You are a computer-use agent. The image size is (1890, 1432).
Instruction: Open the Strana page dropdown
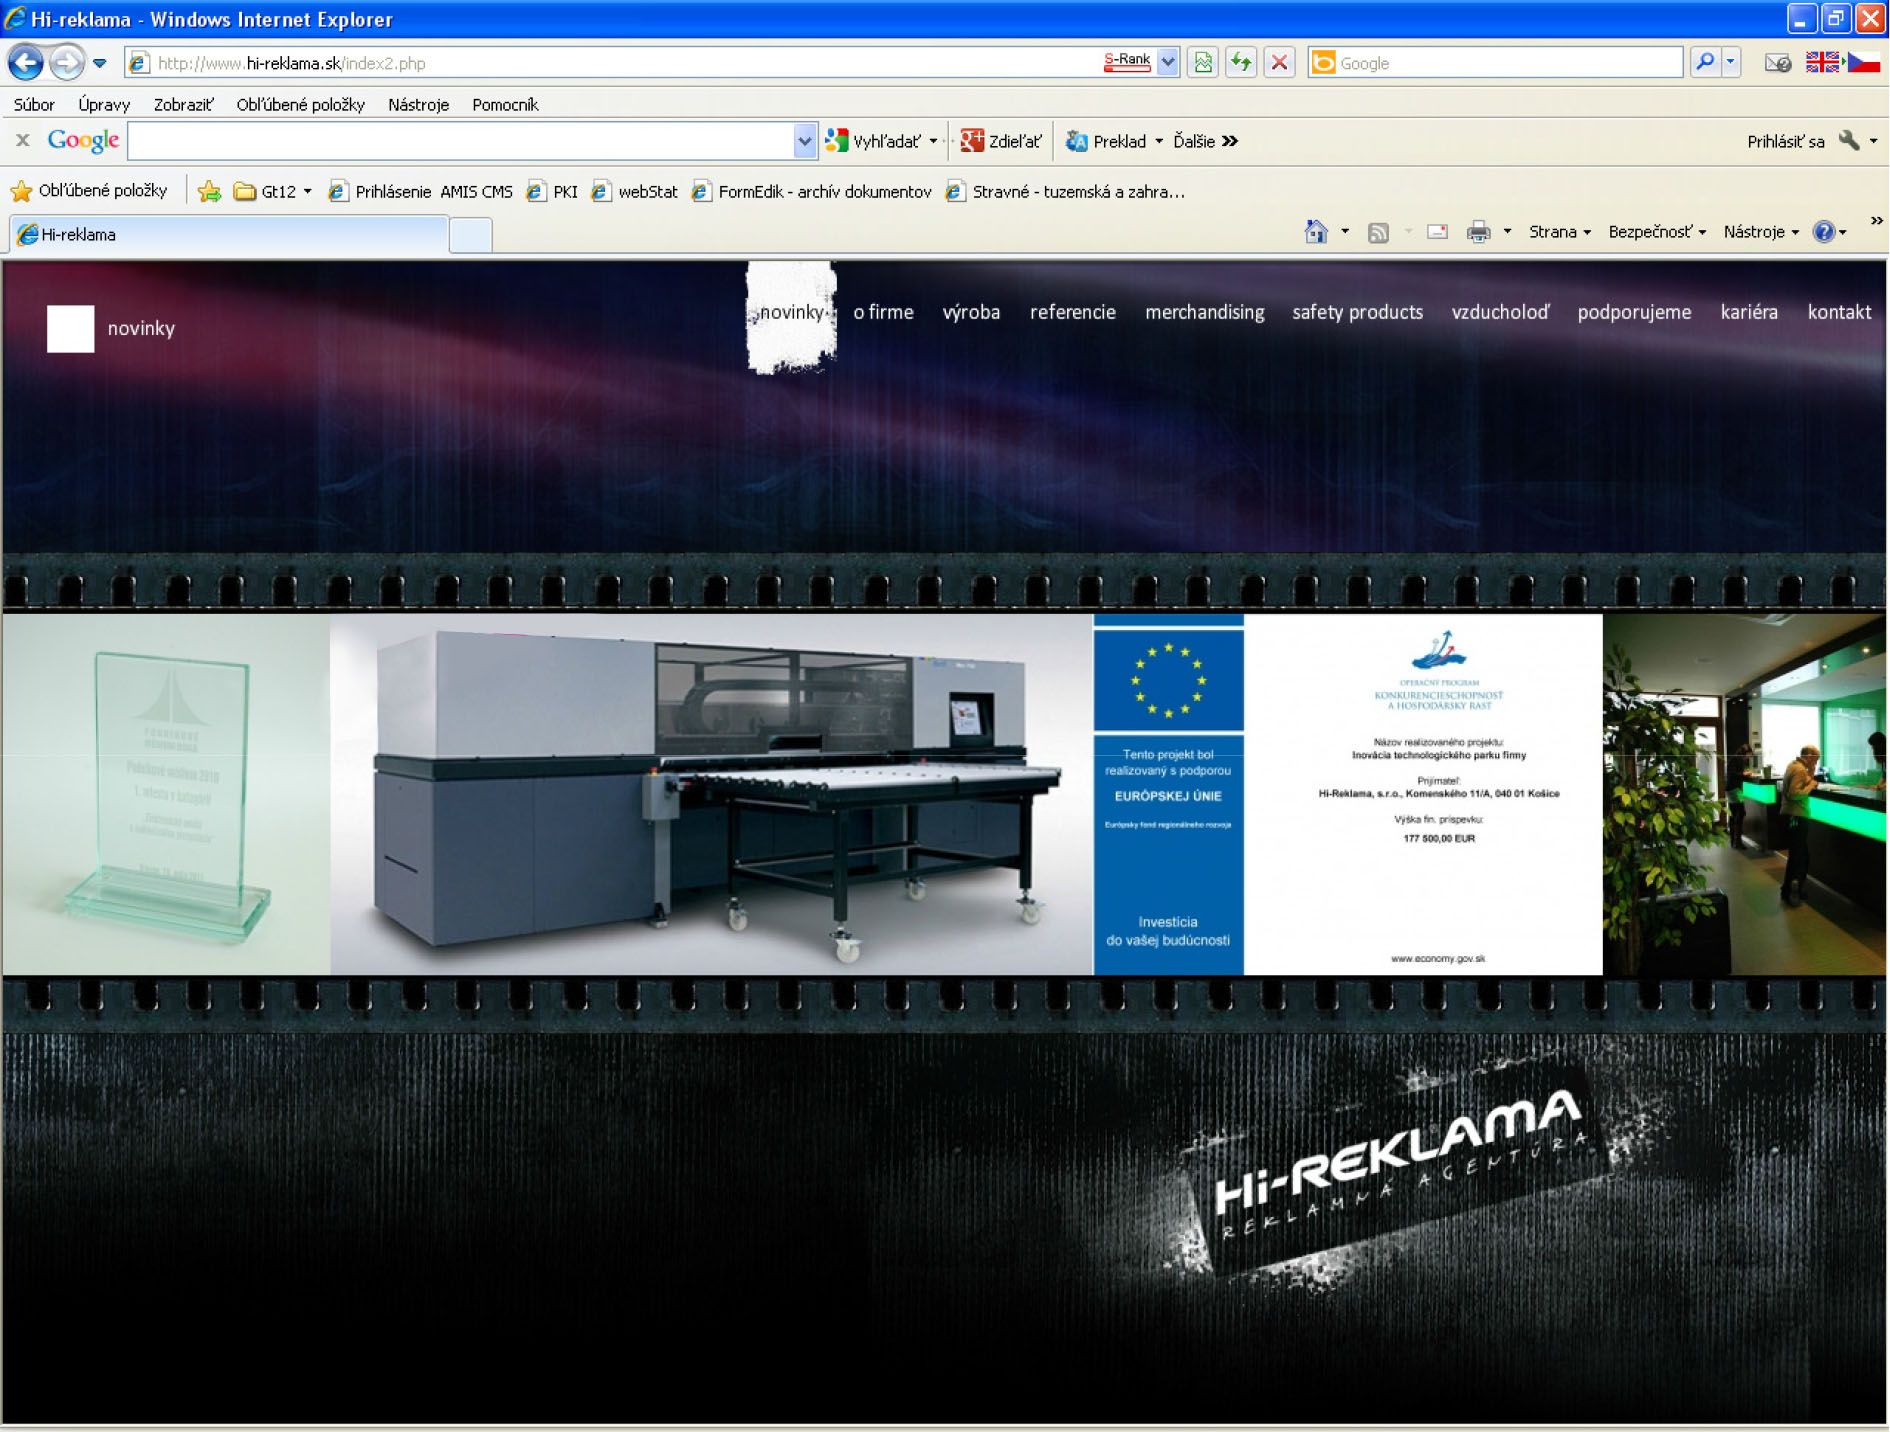1559,232
